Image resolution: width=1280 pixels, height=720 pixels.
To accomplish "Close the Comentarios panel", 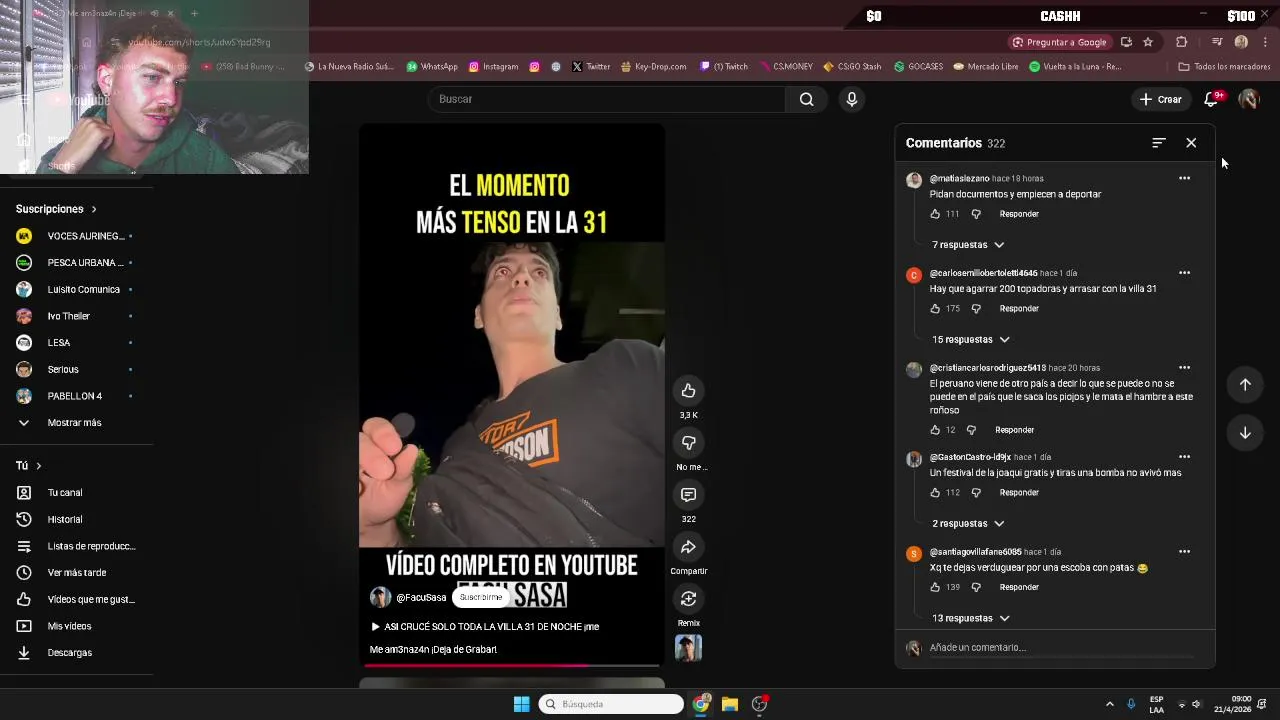I will [x=1191, y=143].
